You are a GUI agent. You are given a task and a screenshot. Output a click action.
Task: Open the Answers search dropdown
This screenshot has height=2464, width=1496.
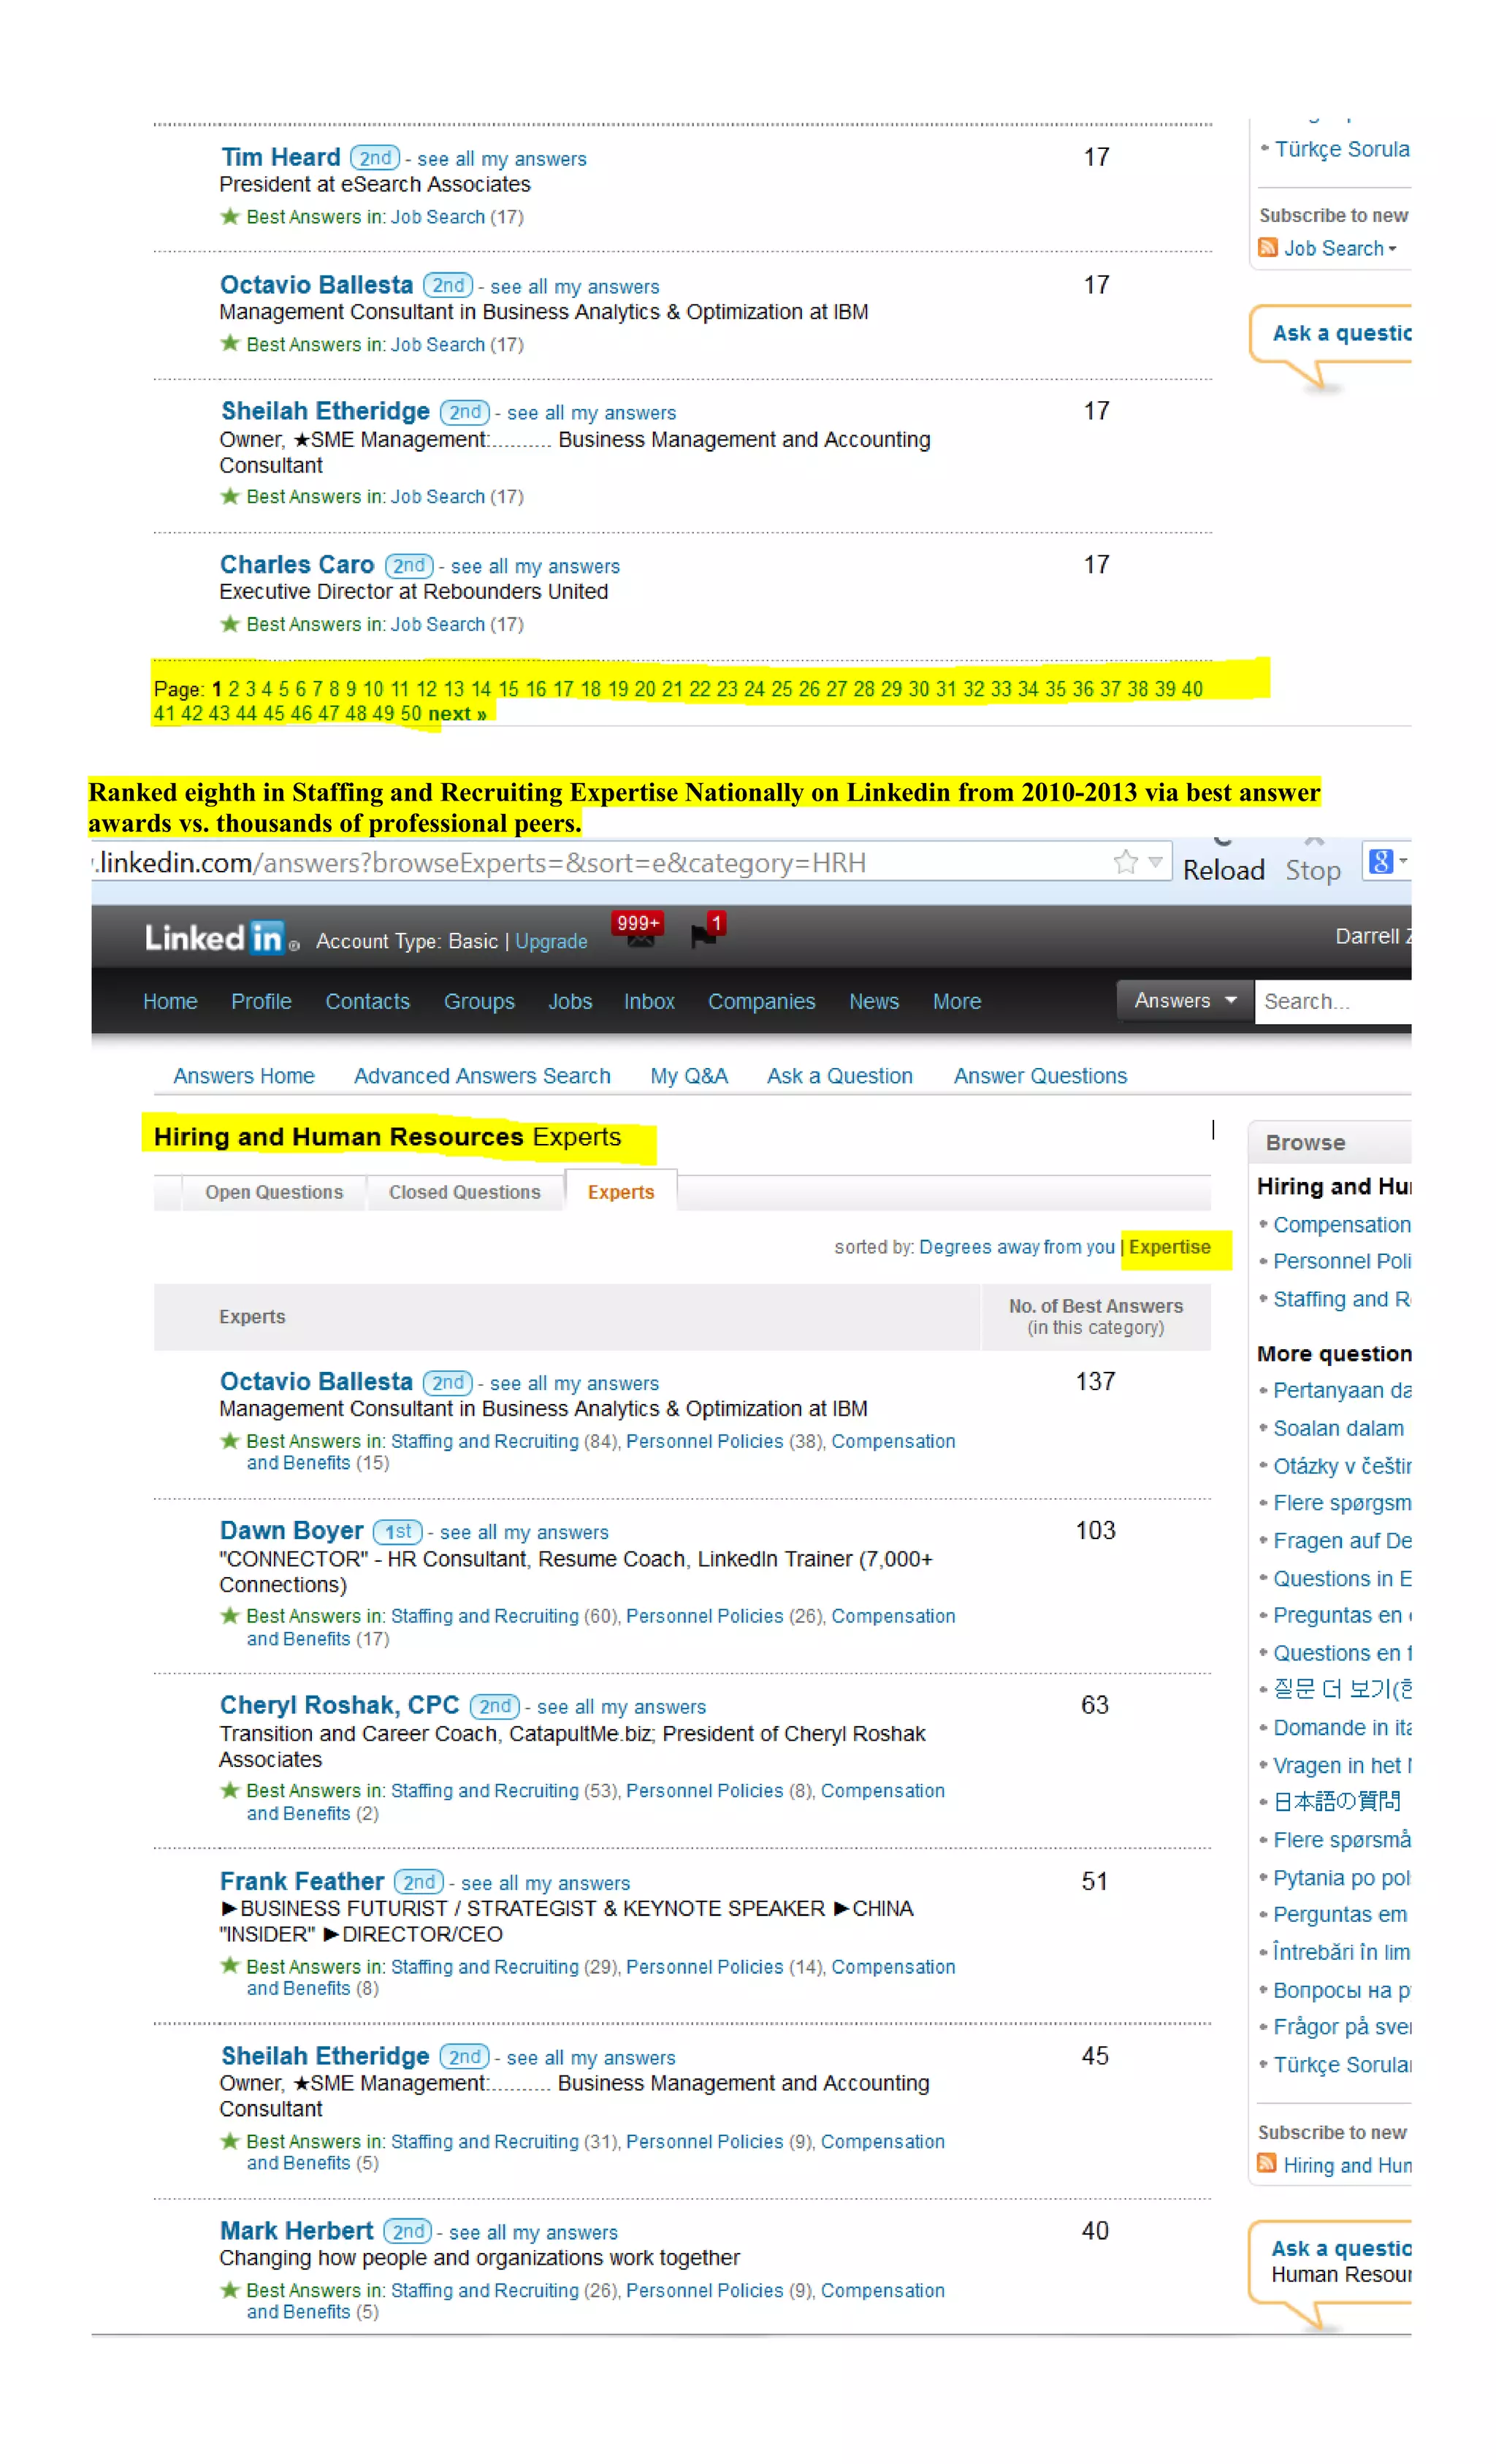(x=1185, y=1000)
